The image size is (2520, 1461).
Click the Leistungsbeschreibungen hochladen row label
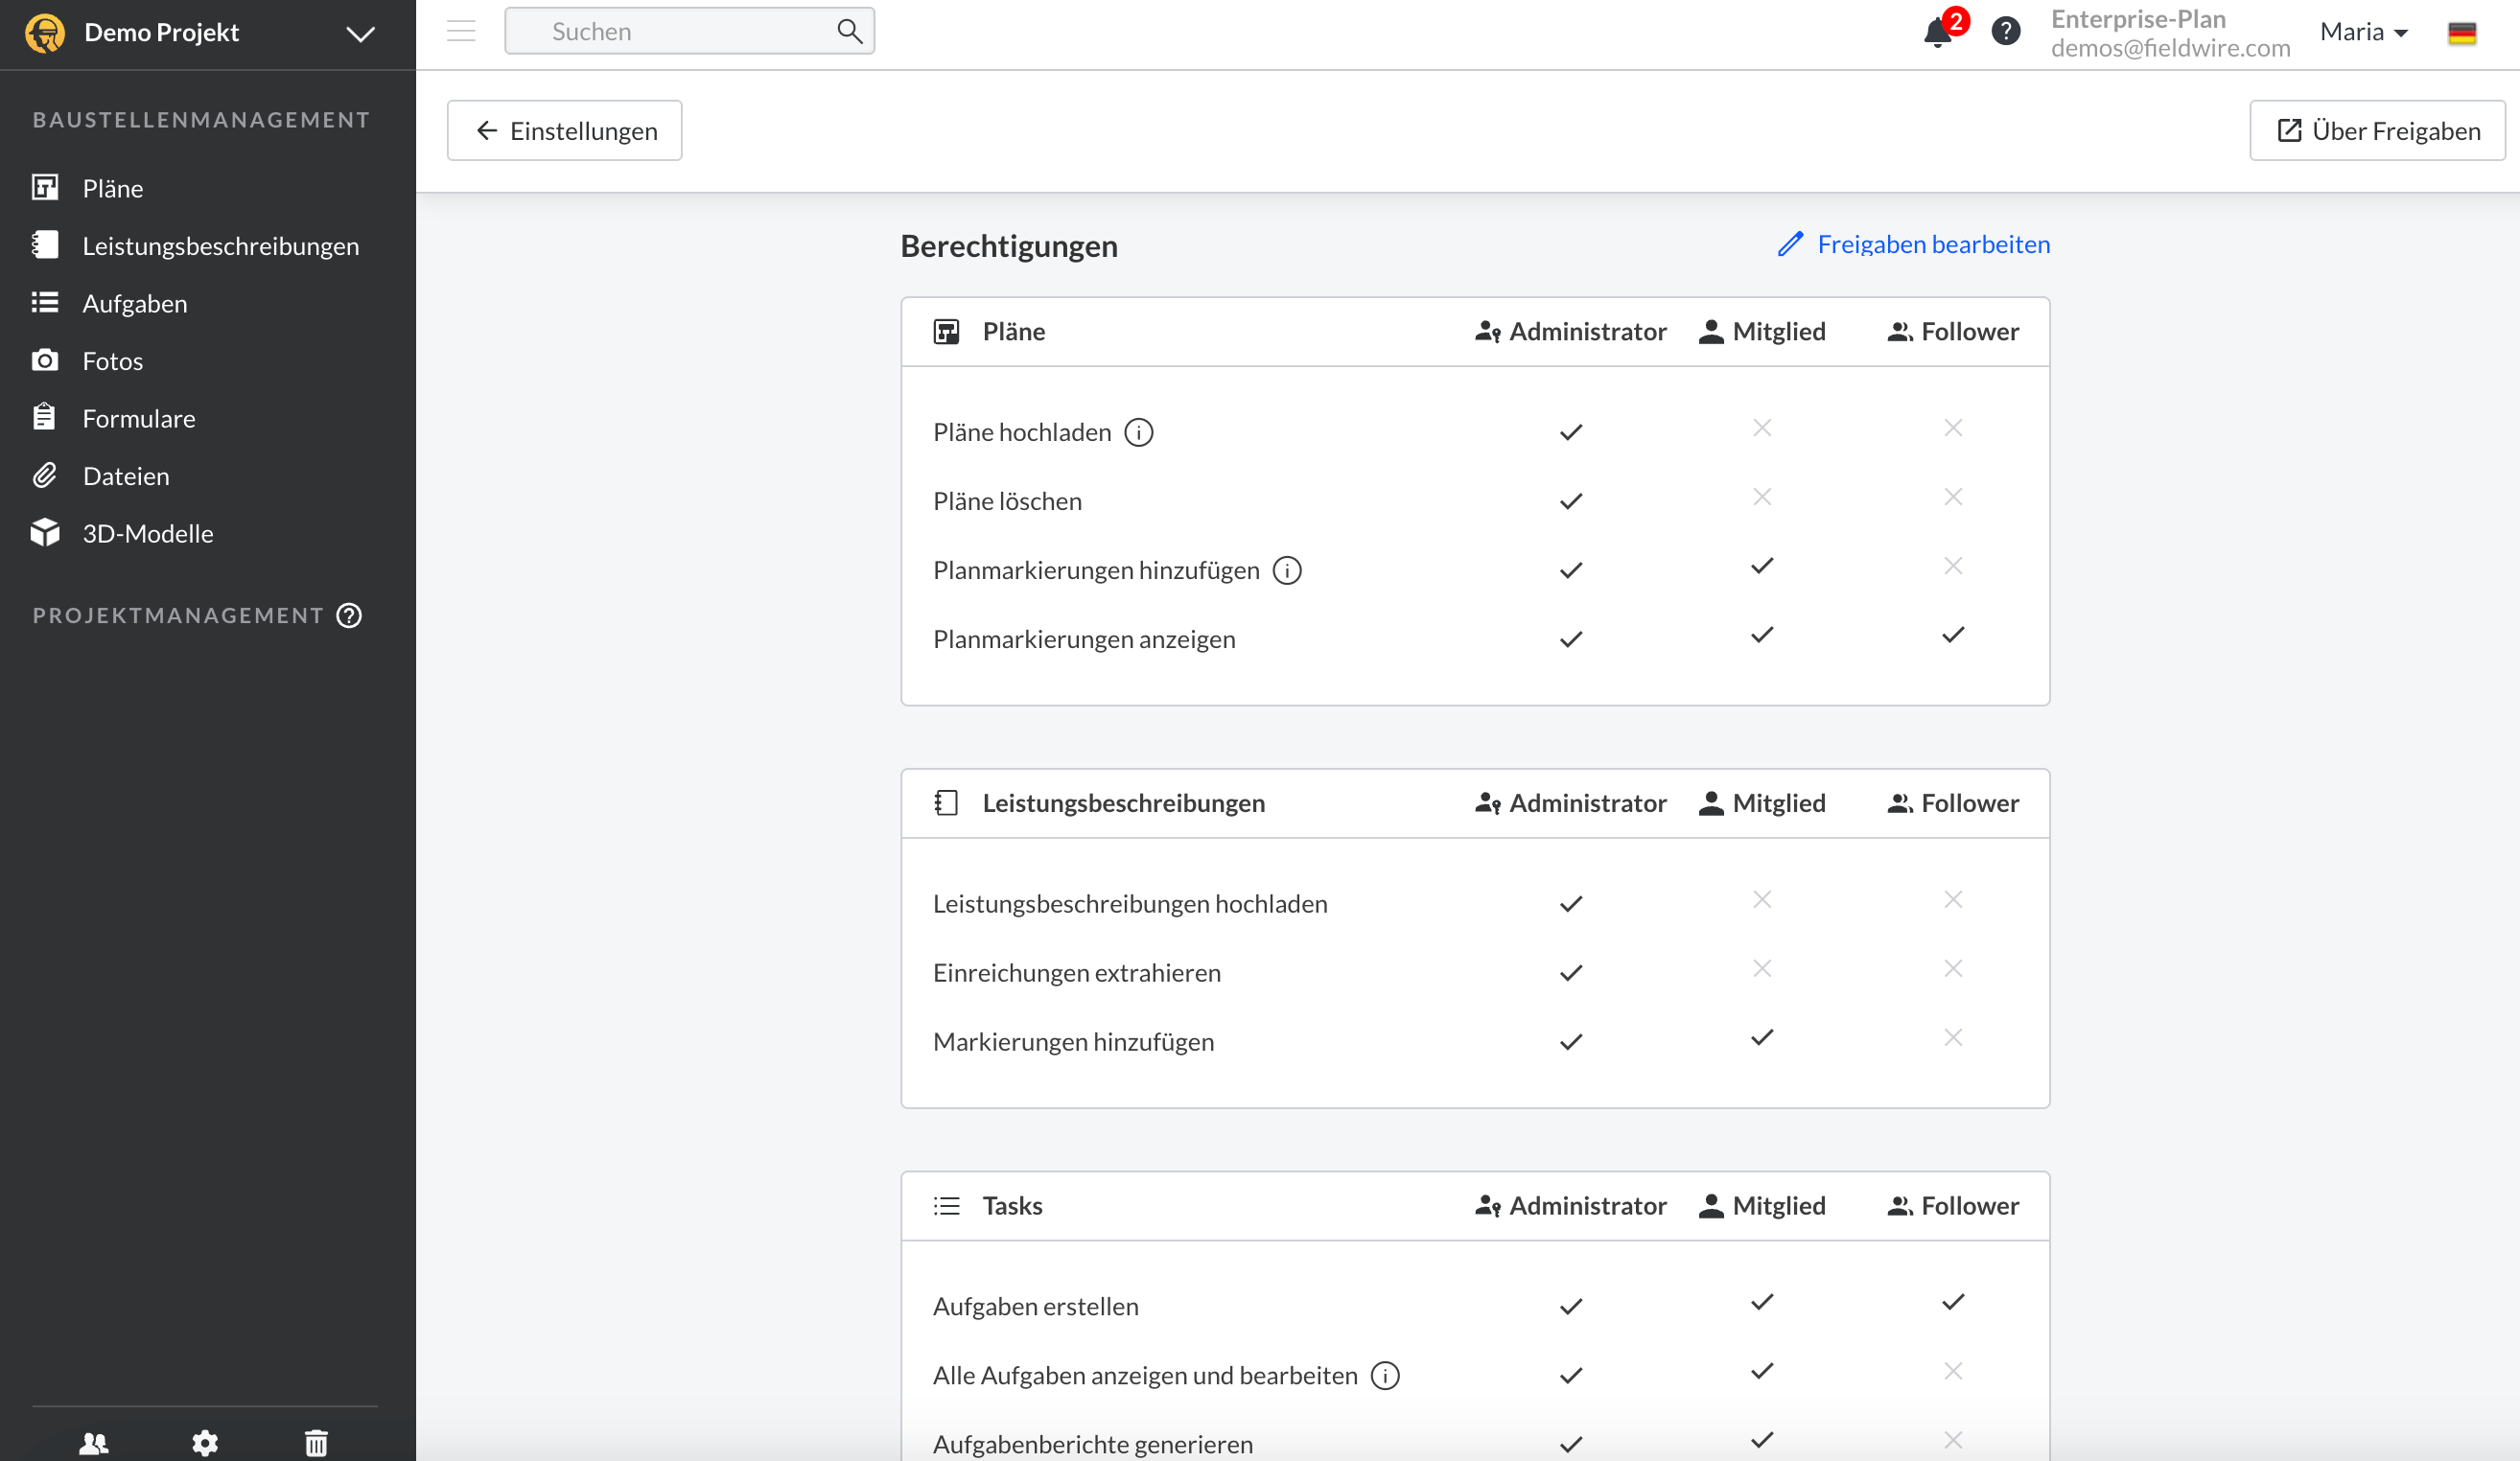click(x=1130, y=904)
